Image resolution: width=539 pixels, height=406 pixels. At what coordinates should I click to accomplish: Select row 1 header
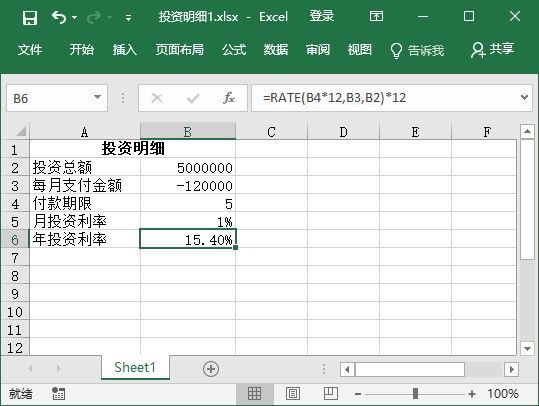(15, 150)
